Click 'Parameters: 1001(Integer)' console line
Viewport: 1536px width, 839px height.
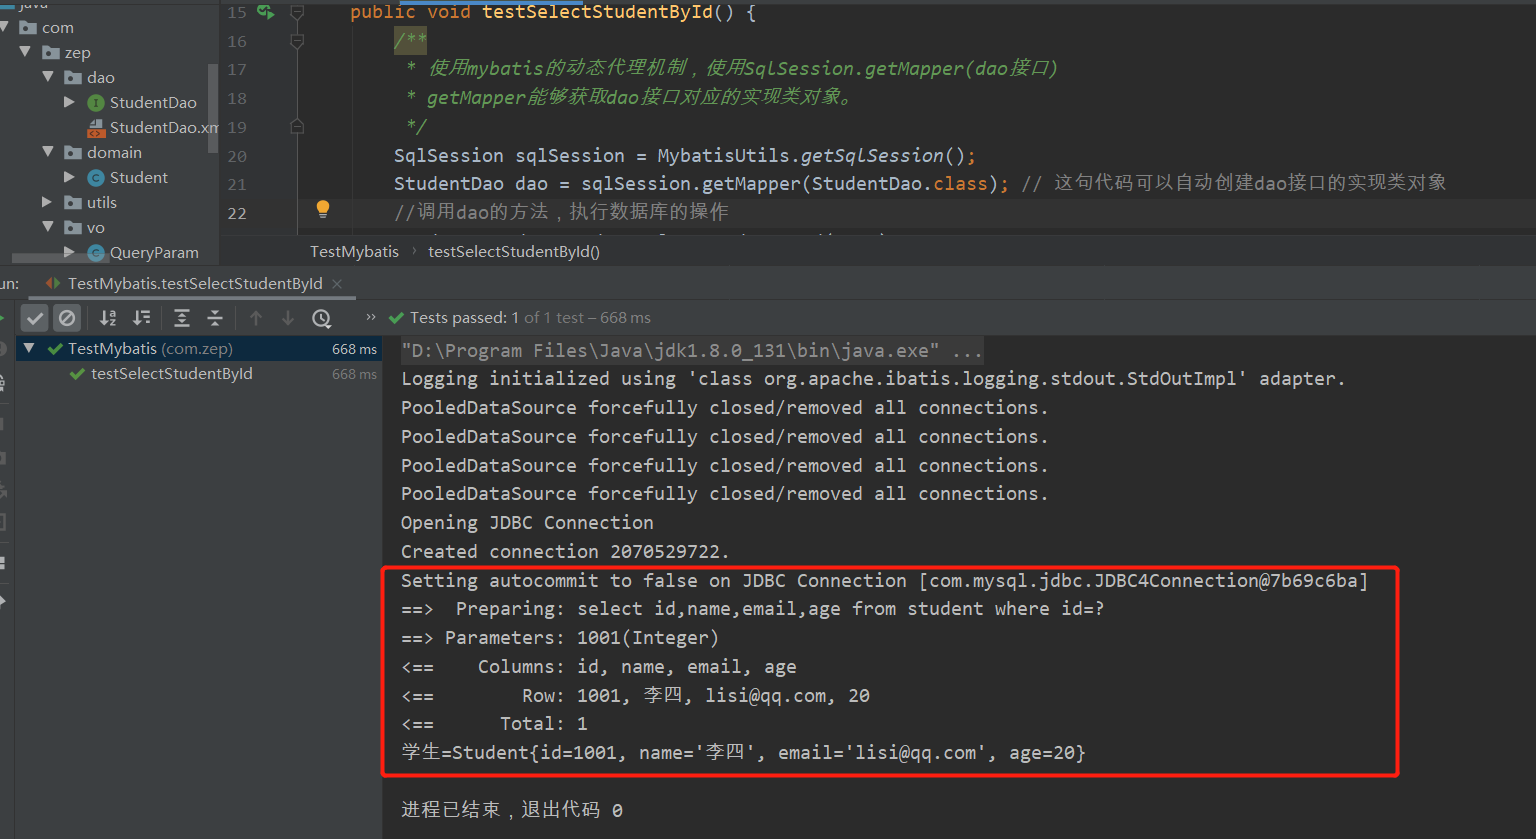click(x=559, y=638)
